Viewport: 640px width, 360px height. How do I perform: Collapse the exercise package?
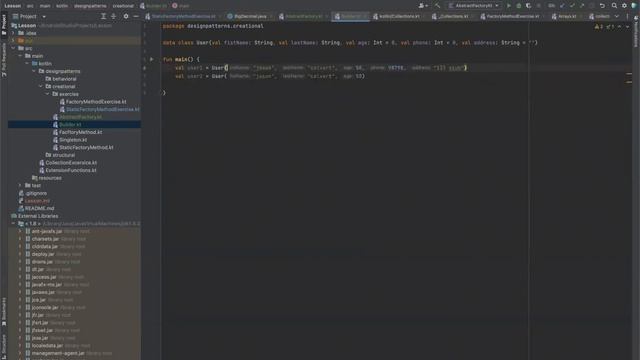click(48, 94)
